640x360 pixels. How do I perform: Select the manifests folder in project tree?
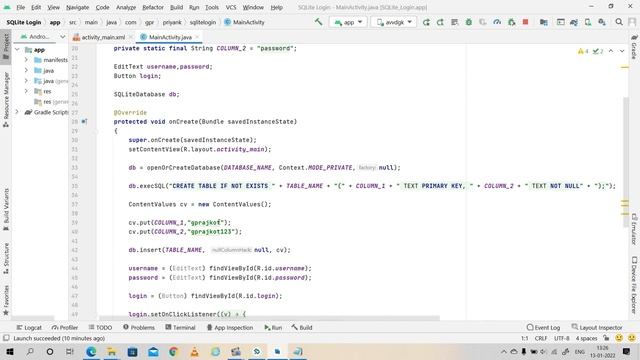click(x=51, y=60)
